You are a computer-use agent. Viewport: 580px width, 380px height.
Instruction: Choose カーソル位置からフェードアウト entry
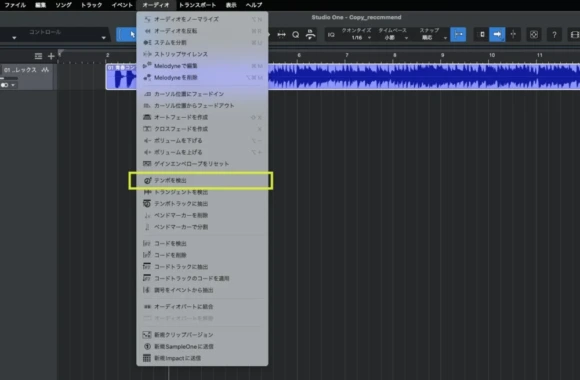pyautogui.click(x=202, y=105)
